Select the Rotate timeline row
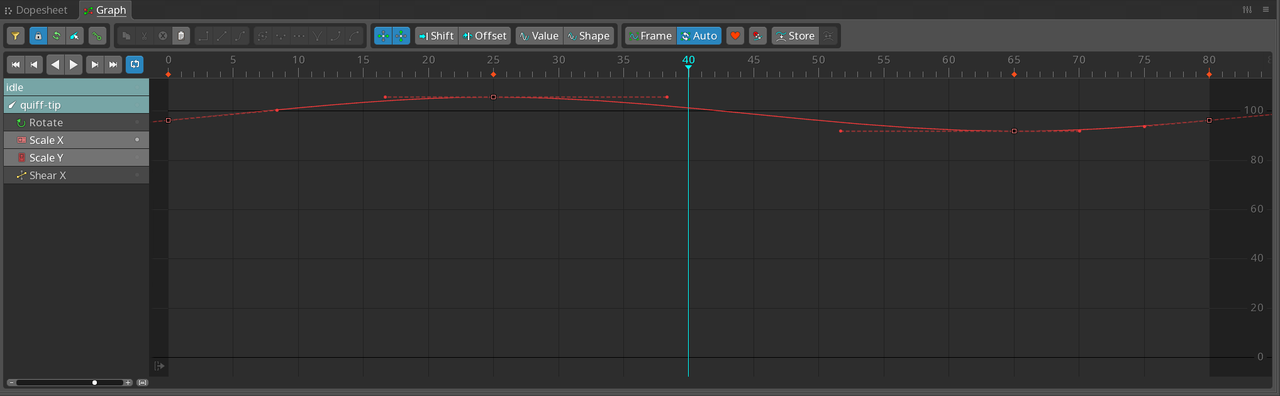This screenshot has width=1280, height=396. point(76,122)
